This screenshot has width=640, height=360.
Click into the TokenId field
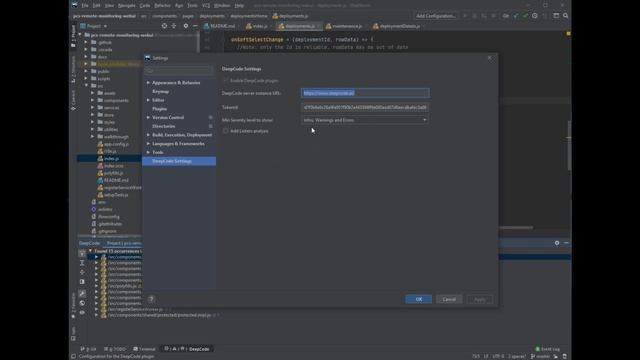(x=365, y=107)
